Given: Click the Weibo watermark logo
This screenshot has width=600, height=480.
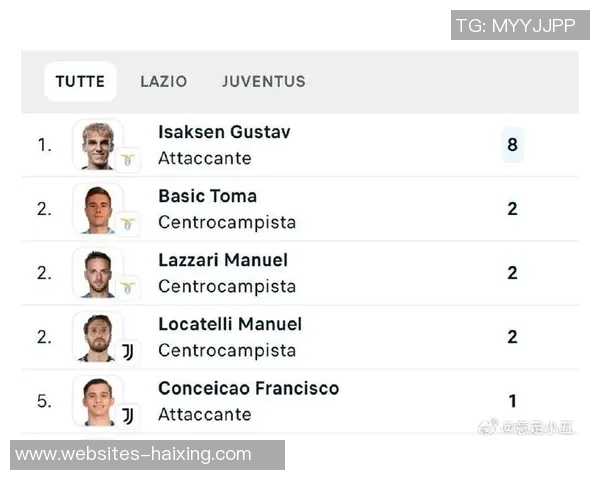Looking at the screenshot, I should 488,427.
